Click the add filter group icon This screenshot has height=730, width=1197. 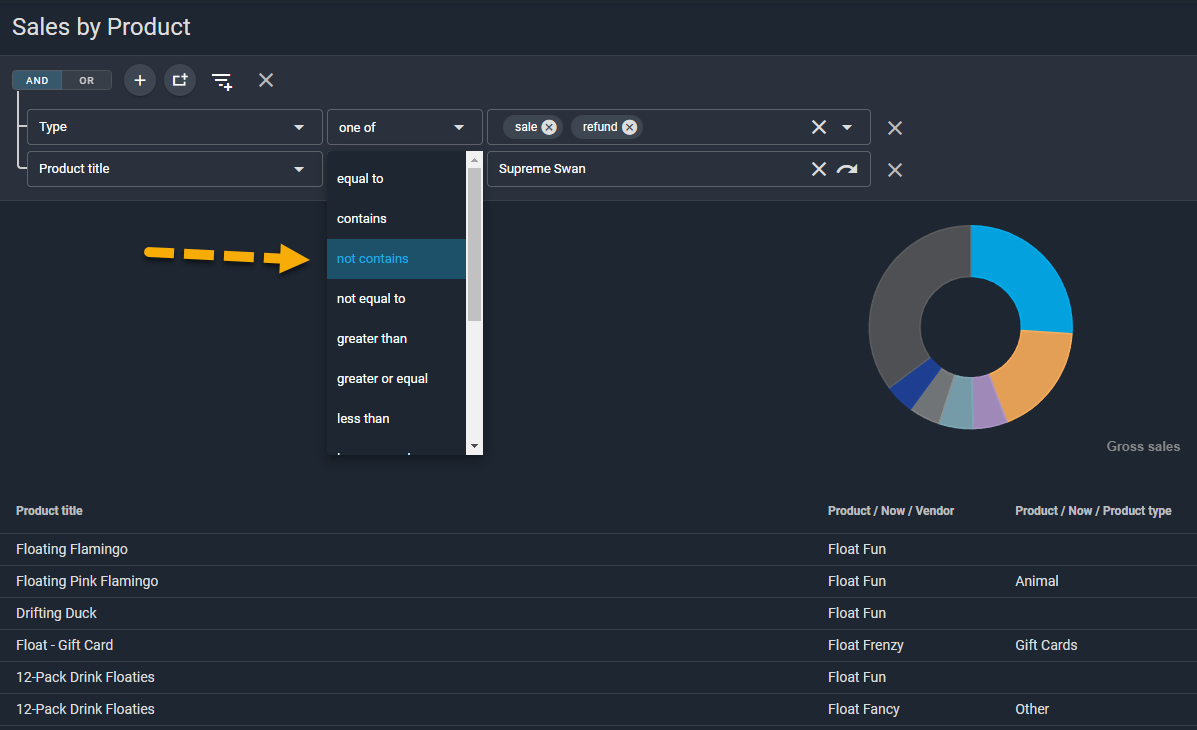[x=180, y=80]
